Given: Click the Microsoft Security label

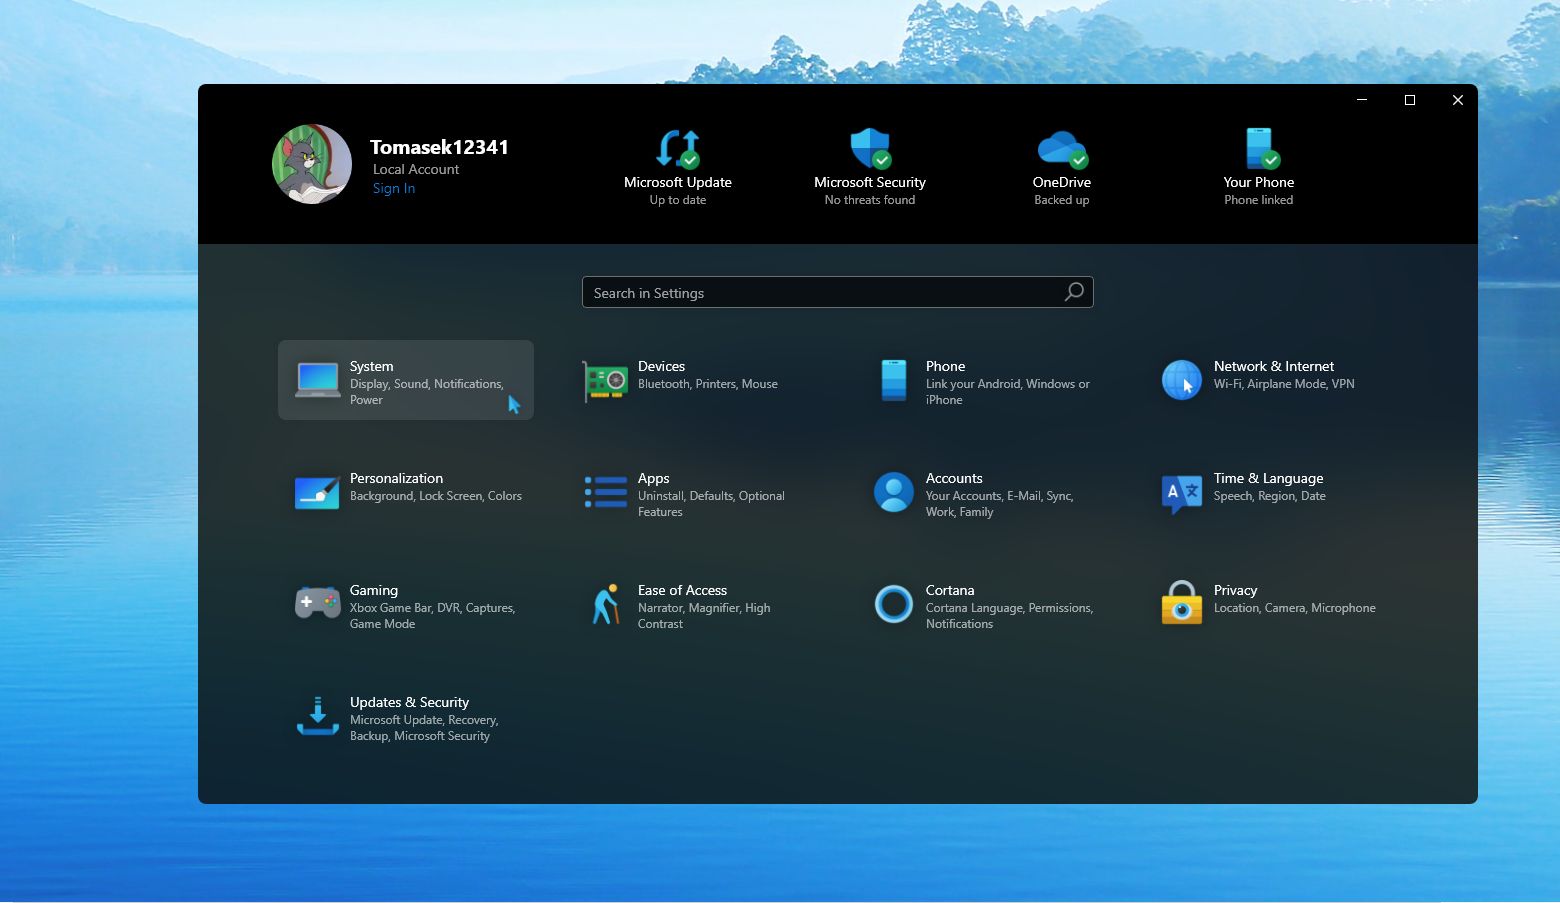Looking at the screenshot, I should click(870, 182).
